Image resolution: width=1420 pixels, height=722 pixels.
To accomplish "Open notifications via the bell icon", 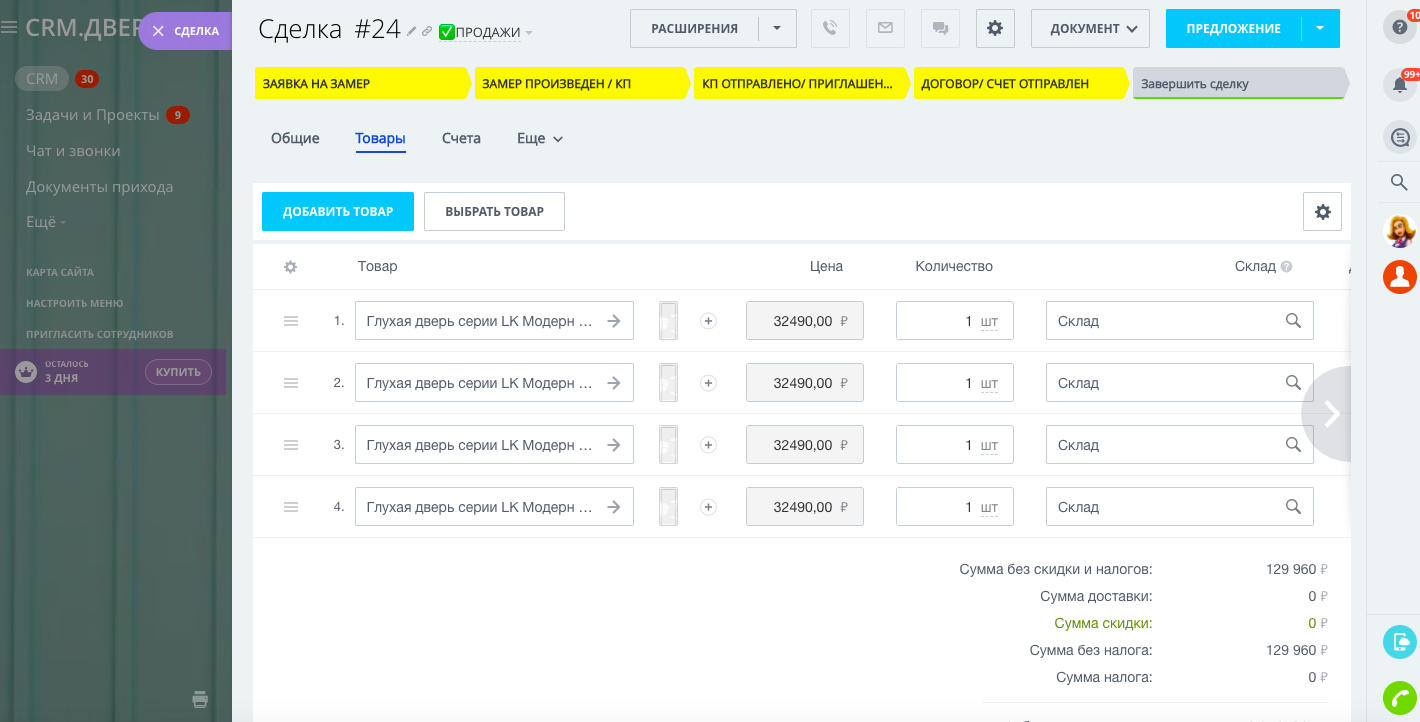I will [1399, 84].
